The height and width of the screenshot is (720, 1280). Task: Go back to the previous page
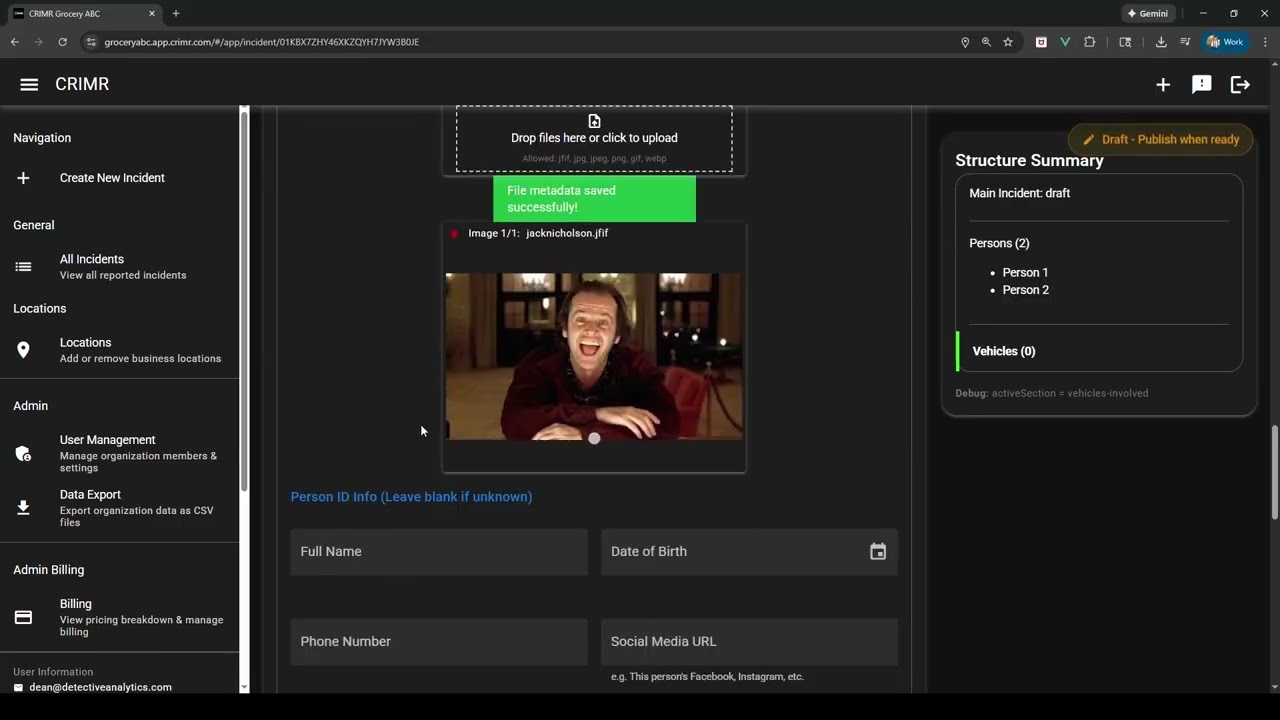click(14, 42)
